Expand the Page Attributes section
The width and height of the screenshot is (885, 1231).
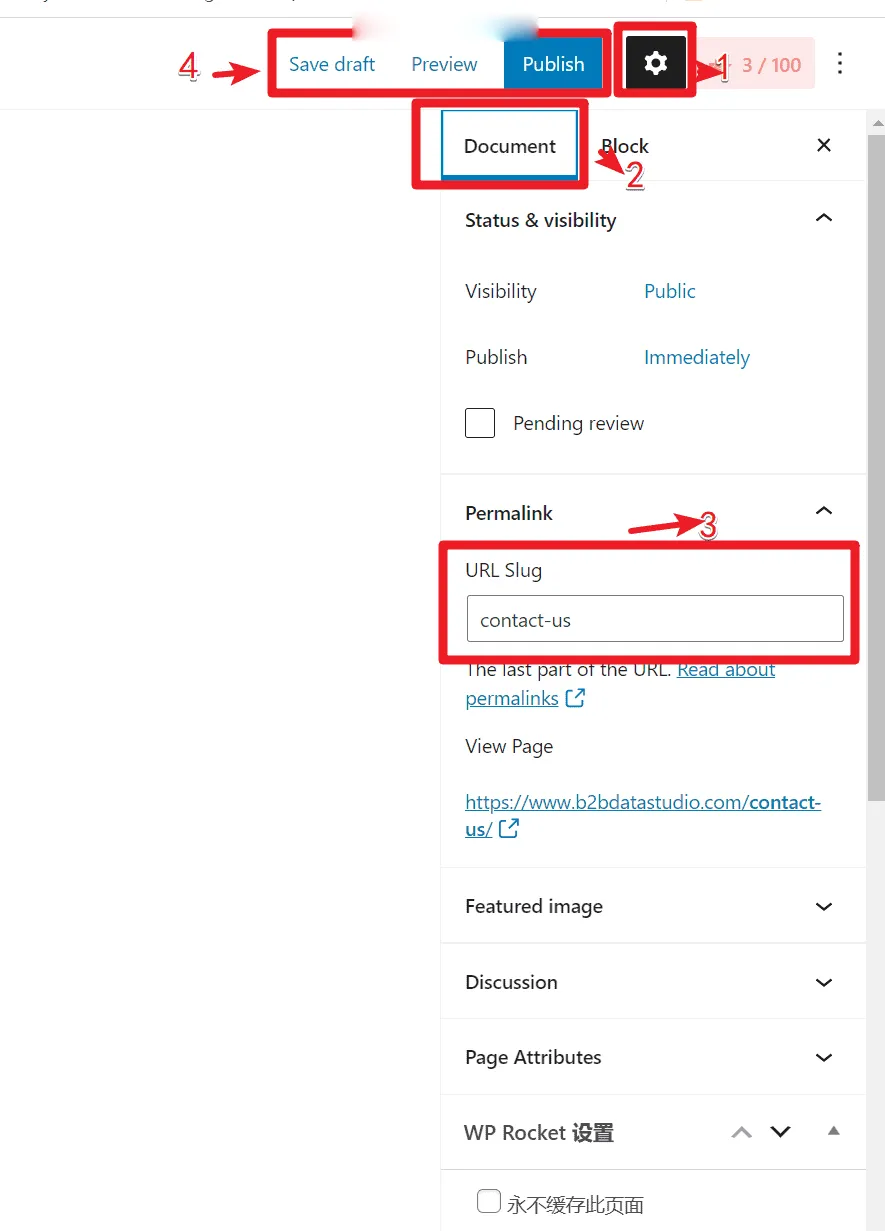coord(653,1057)
